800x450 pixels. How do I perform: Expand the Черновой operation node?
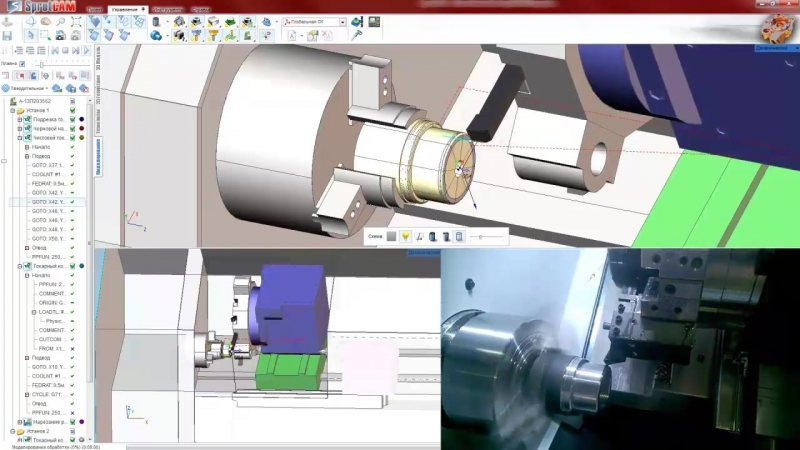[x=20, y=129]
